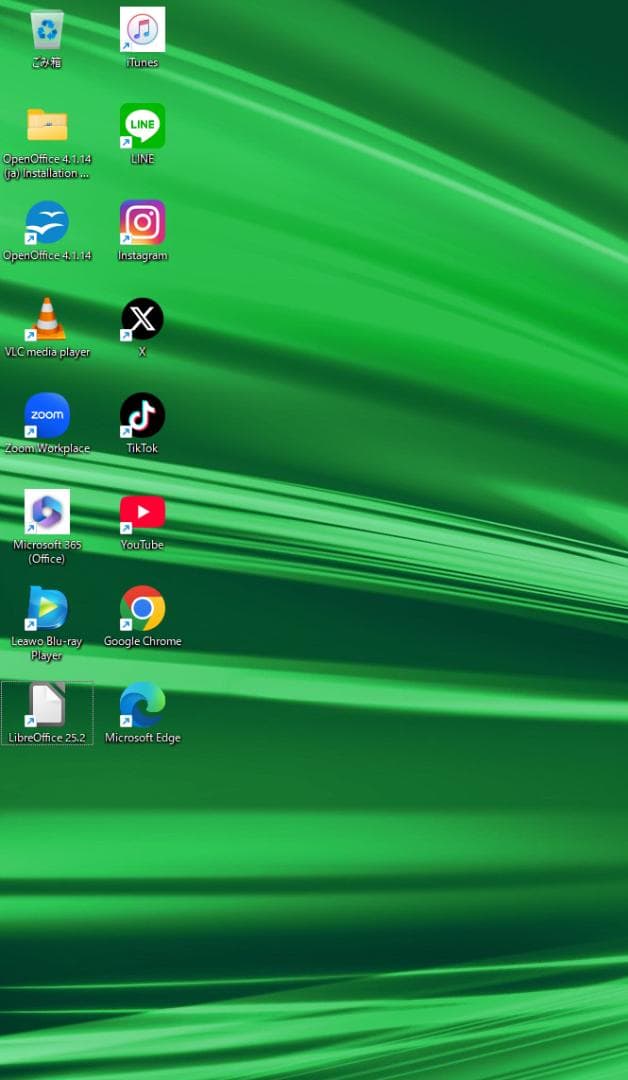Select the Recycle Bin (ごみ箱) icon
The image size is (628, 1080).
pos(47,30)
